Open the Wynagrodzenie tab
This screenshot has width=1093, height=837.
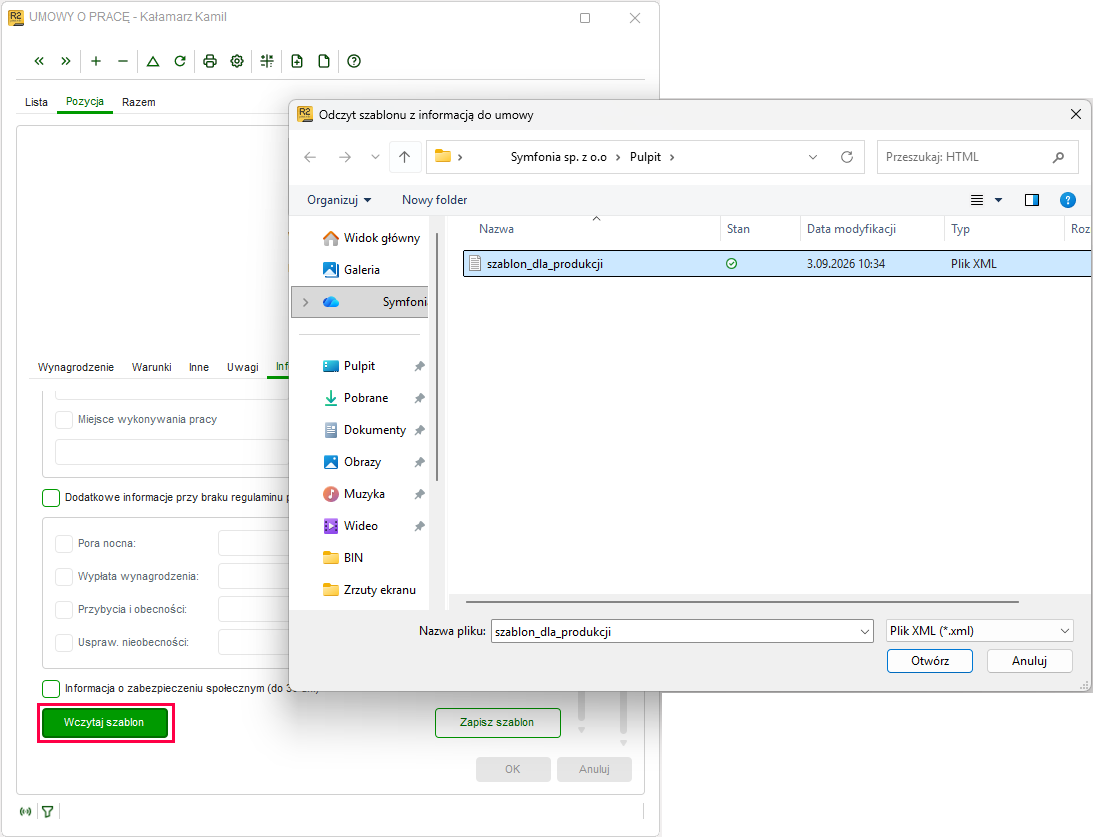click(76, 367)
